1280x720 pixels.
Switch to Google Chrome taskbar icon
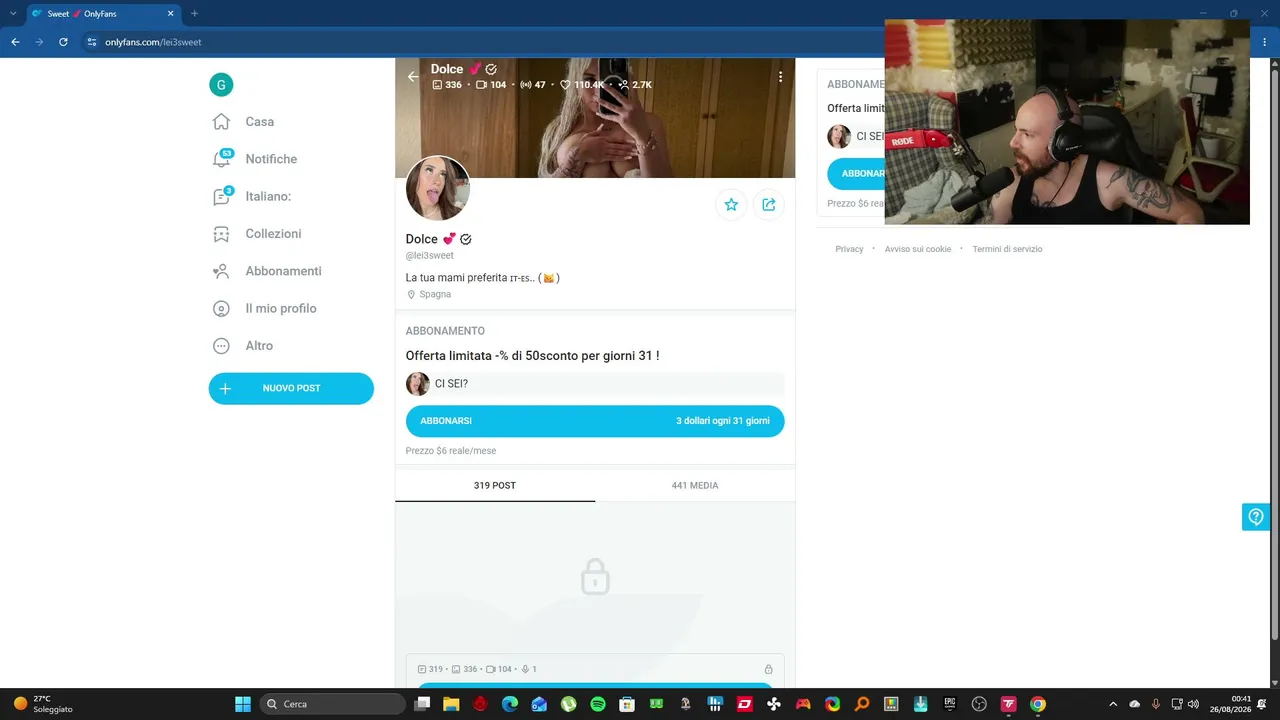pos(1038,704)
